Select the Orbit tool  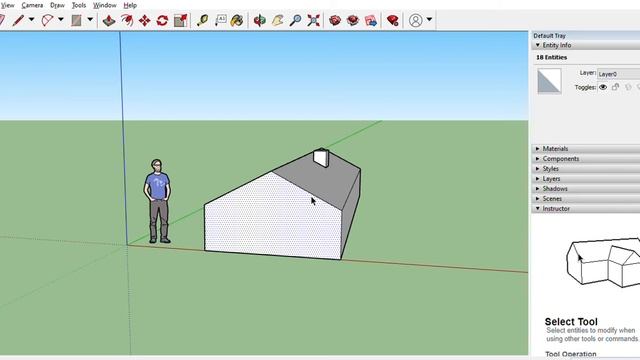pyautogui.click(x=260, y=20)
